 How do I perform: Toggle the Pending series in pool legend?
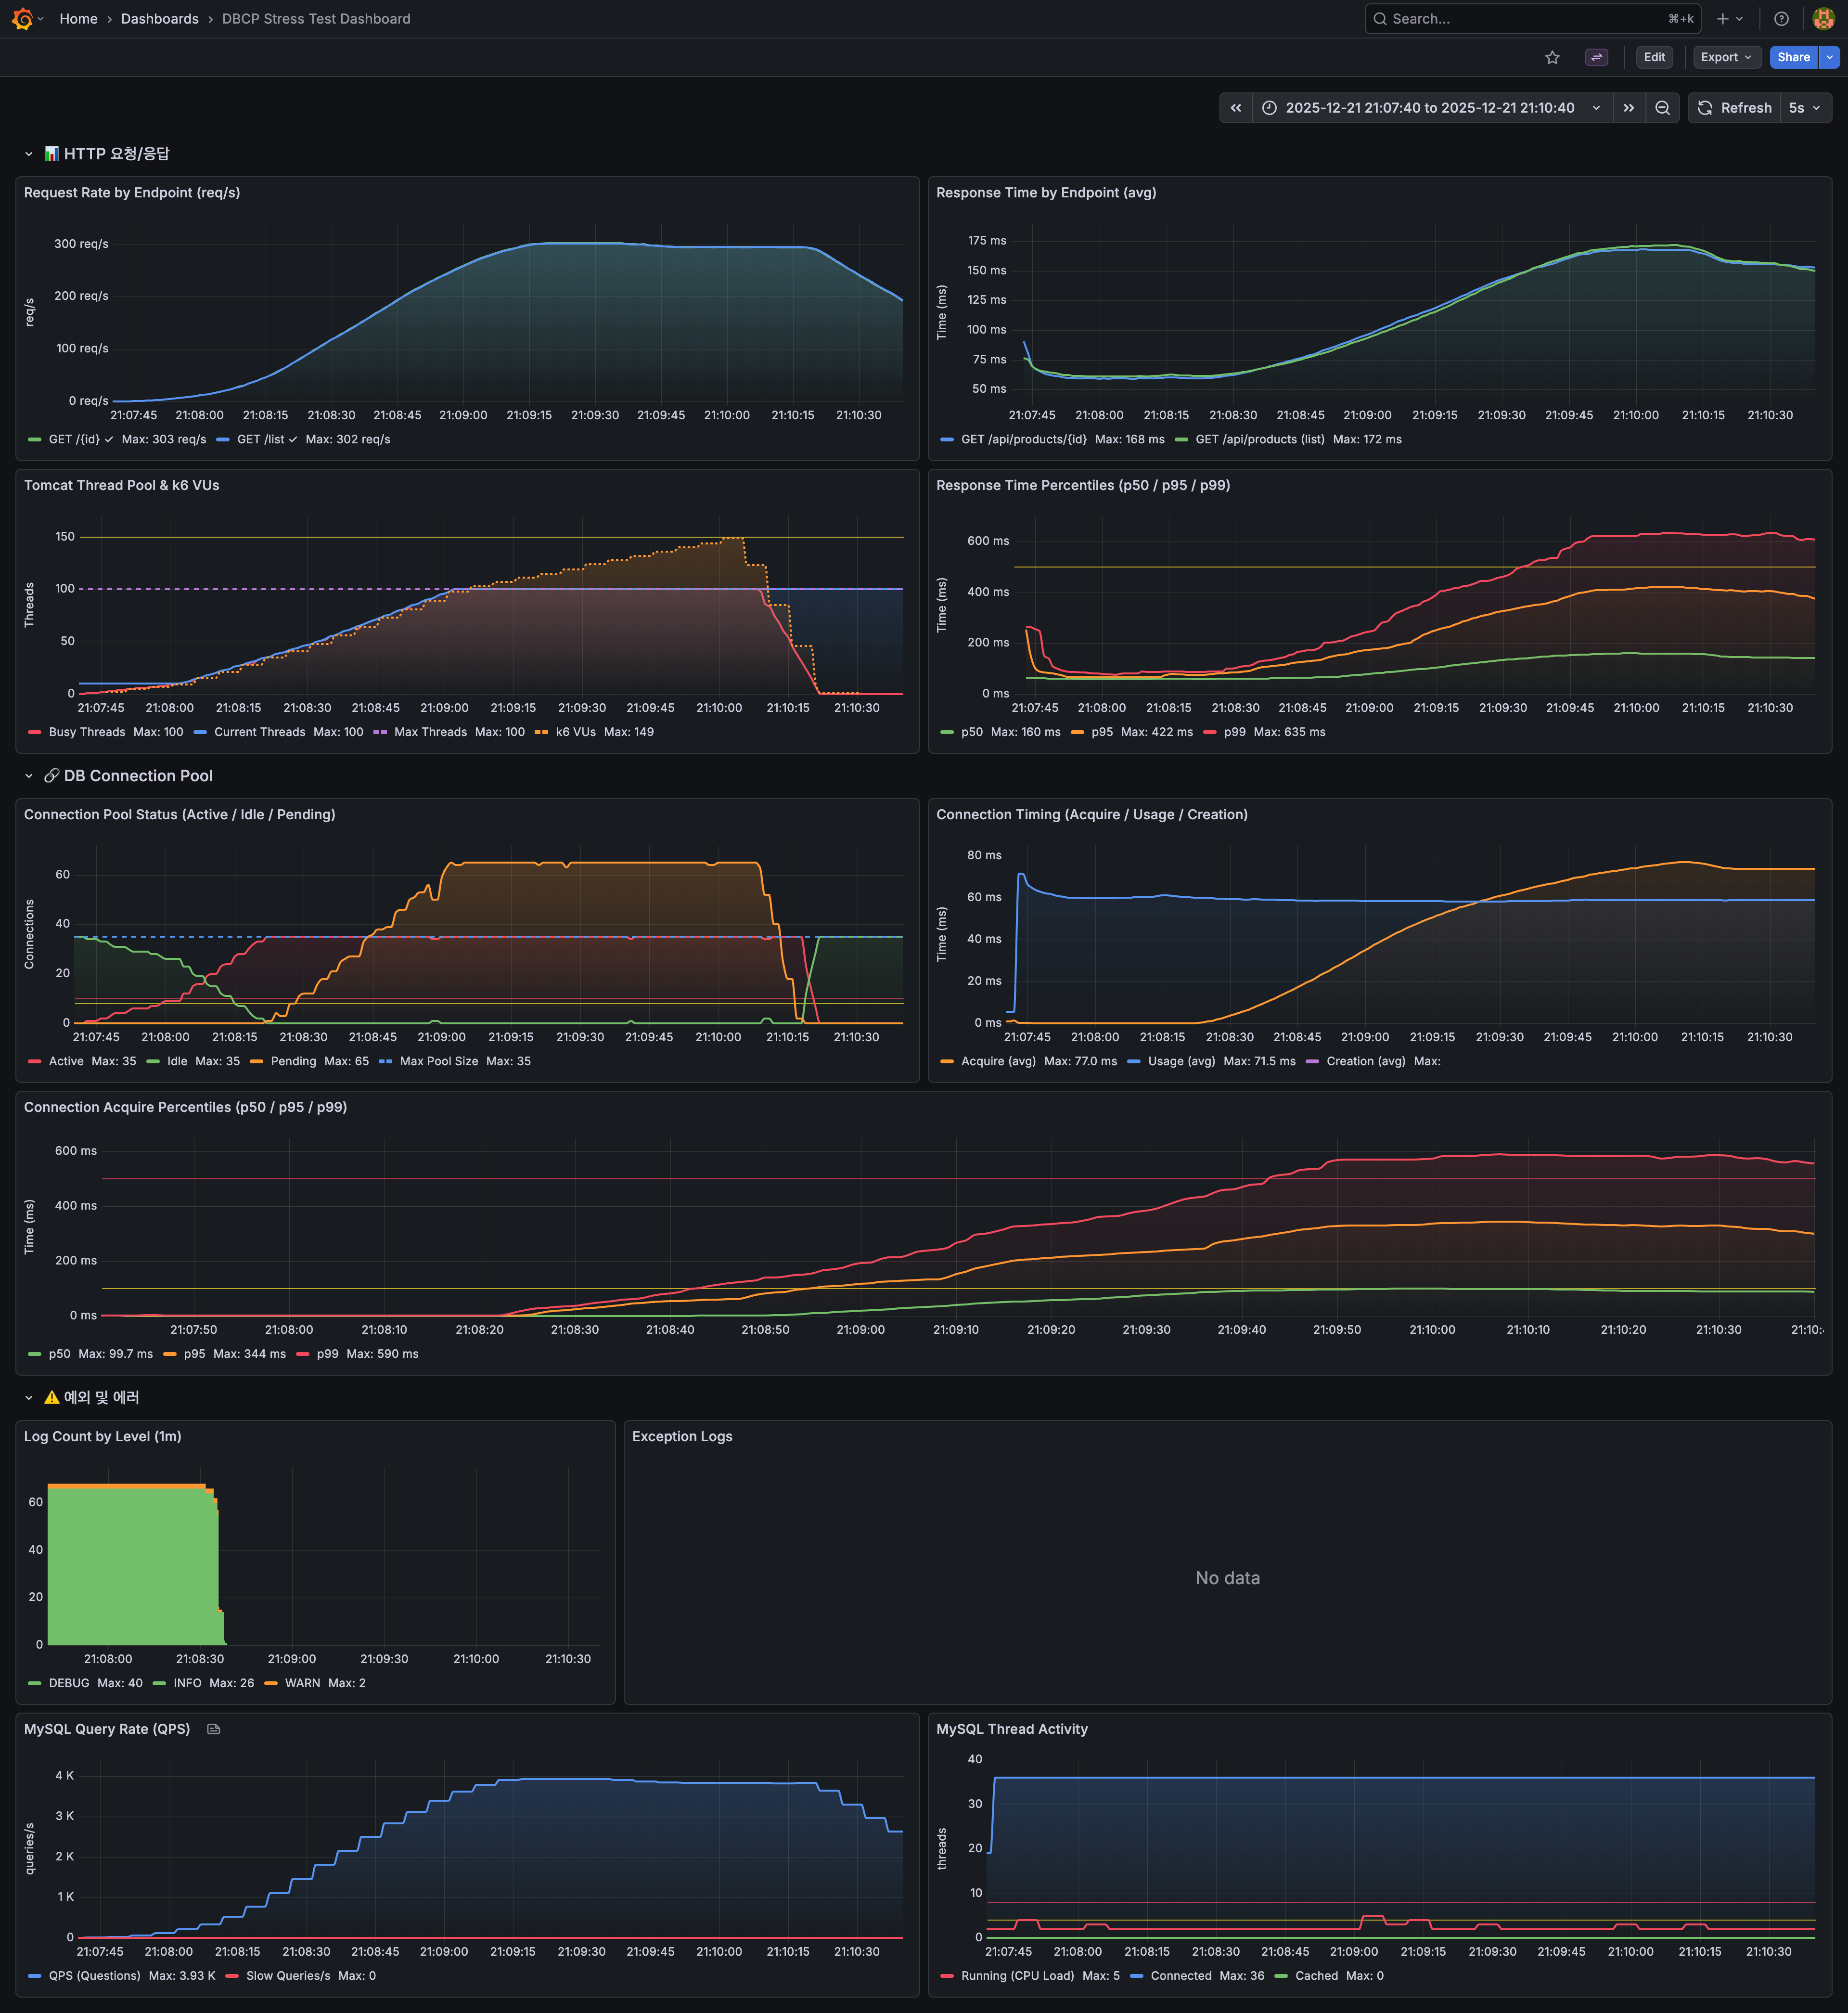tap(293, 1061)
